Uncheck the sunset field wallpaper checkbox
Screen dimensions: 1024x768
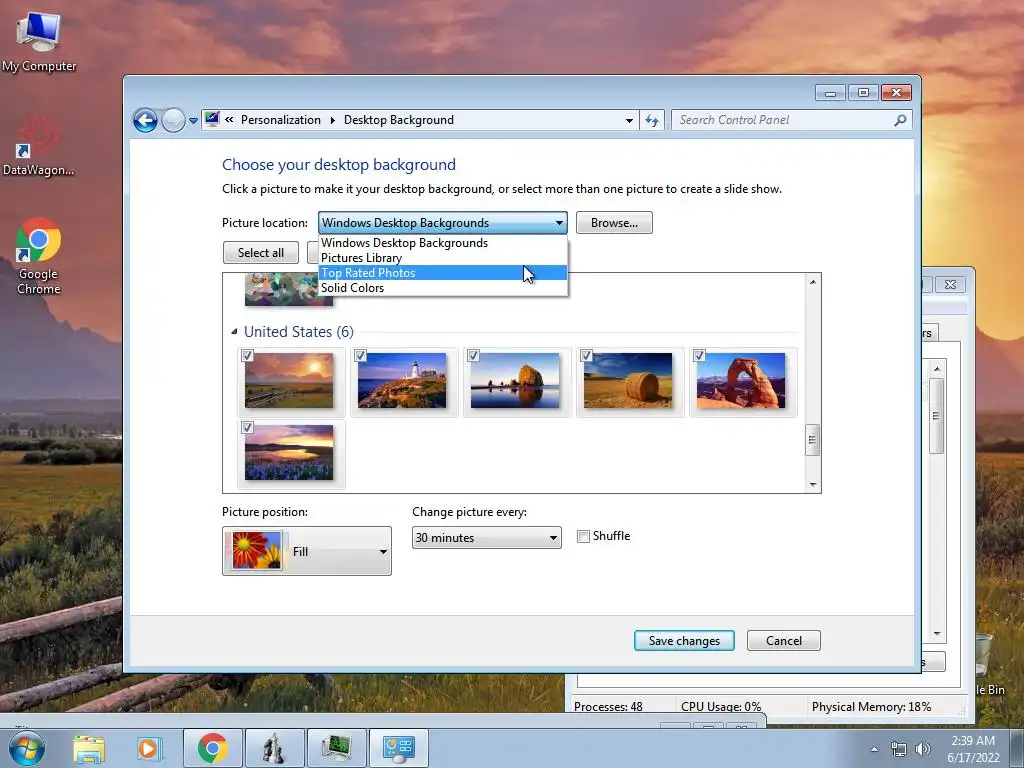point(248,355)
